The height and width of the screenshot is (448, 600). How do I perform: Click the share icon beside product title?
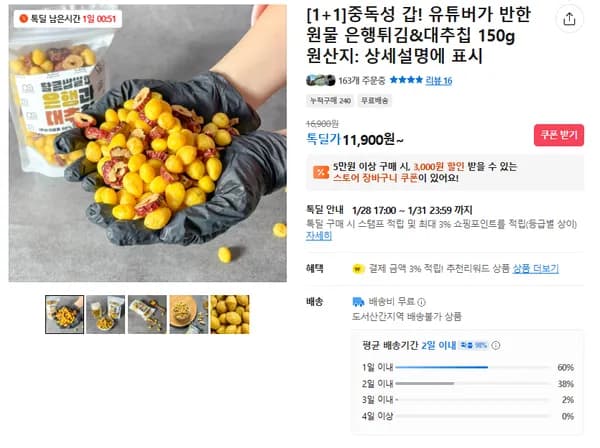pos(569,19)
